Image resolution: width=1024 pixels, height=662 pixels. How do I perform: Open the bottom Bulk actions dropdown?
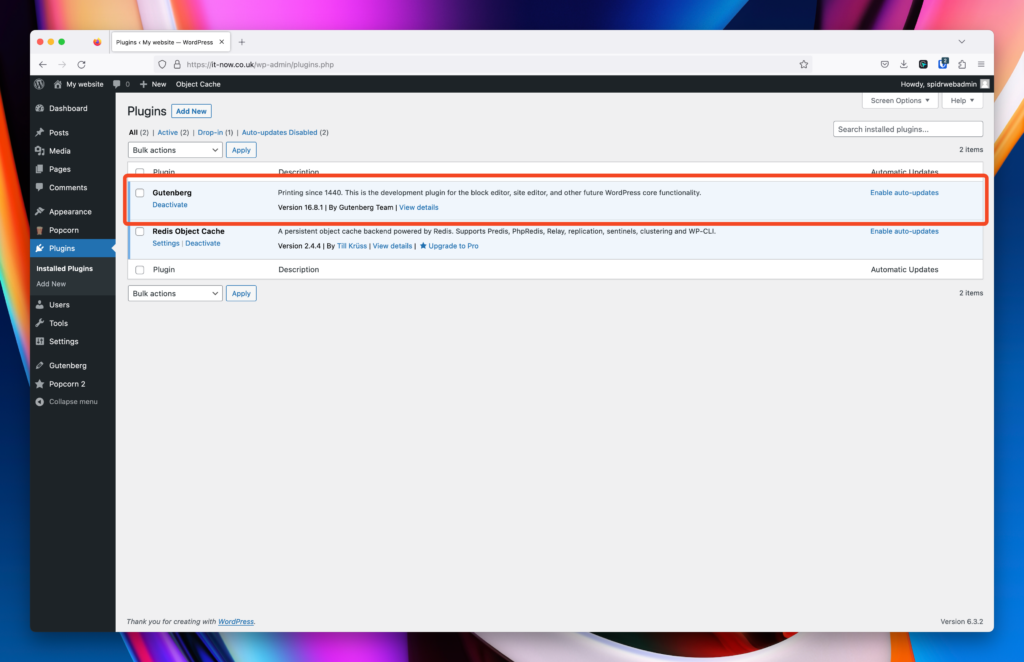[175, 294]
